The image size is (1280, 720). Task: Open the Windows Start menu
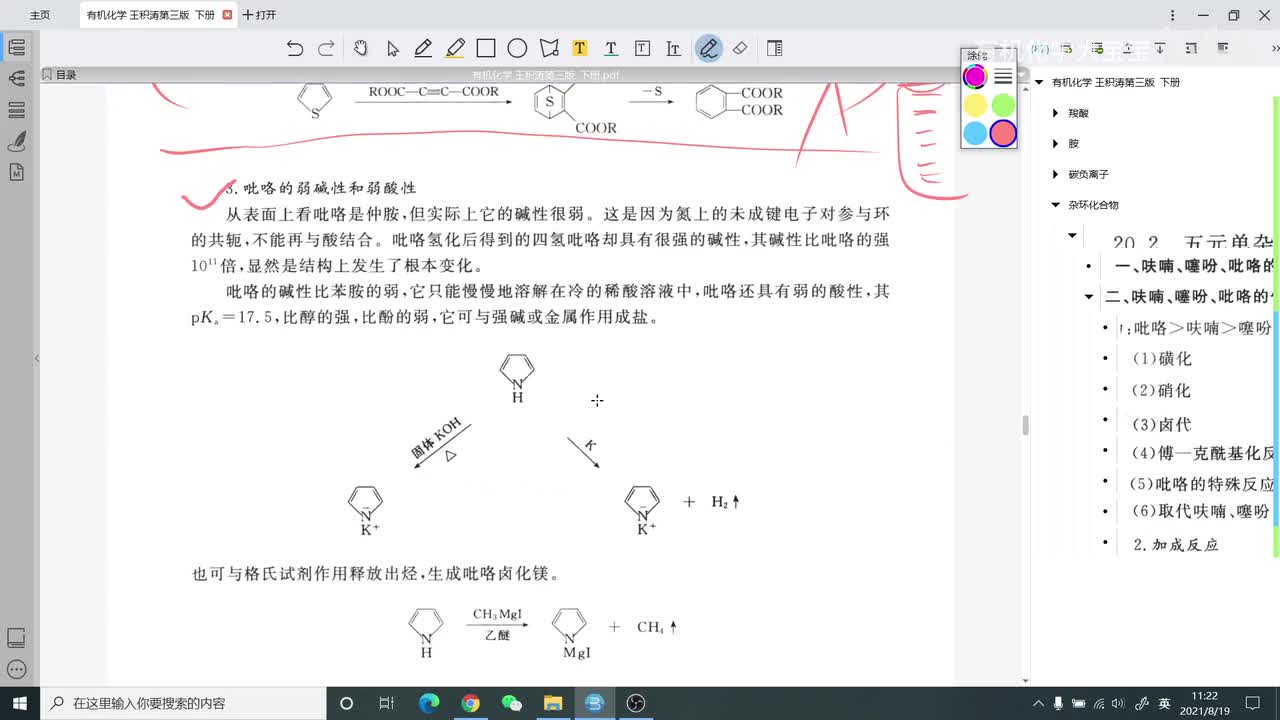(x=19, y=703)
